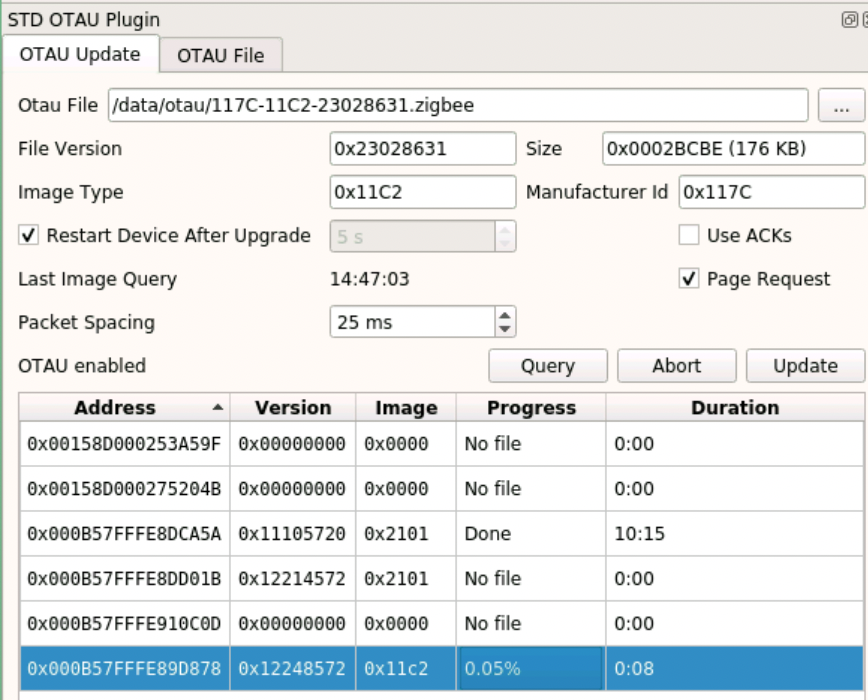Click the OTAU enabled status text
Image resolution: width=868 pixels, height=700 pixels.
82,366
